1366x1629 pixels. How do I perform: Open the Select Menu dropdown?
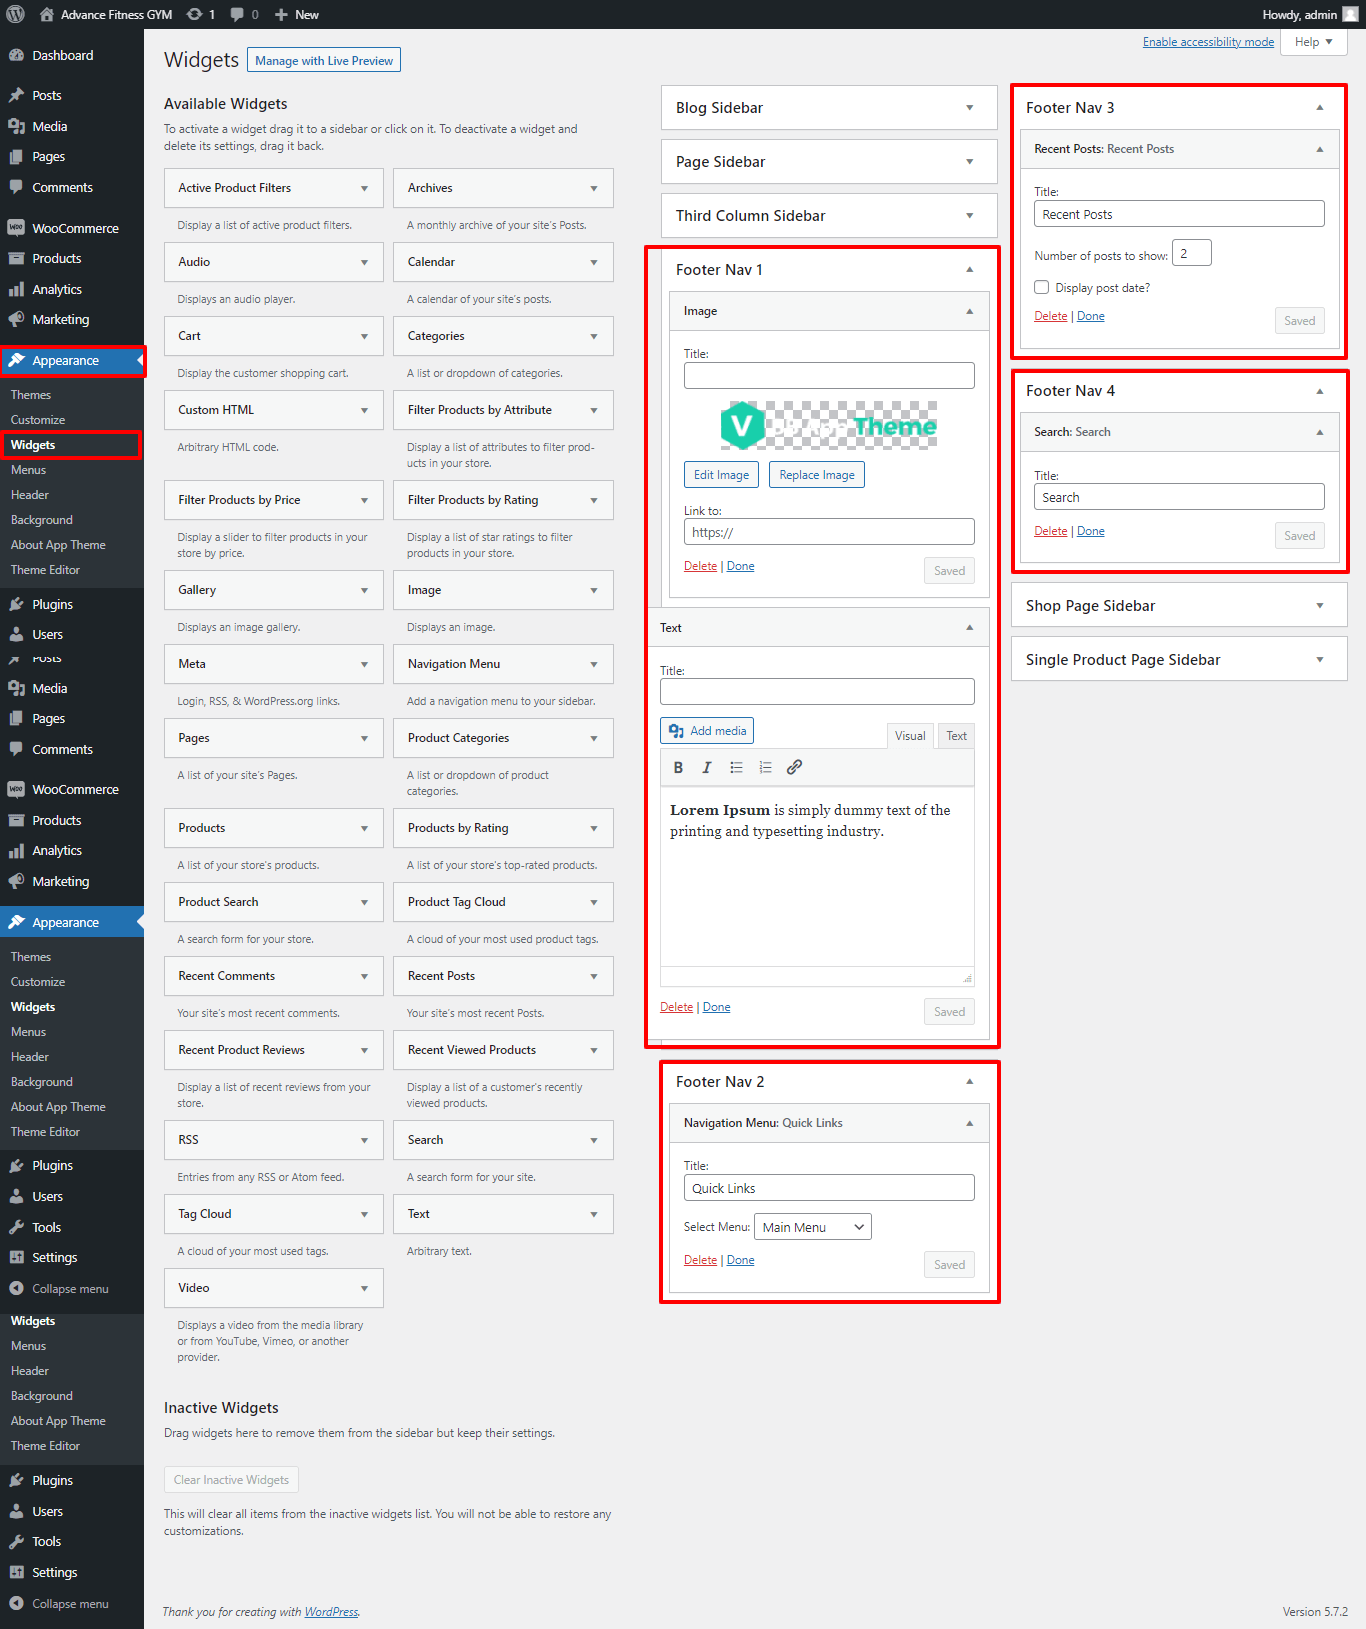pos(812,1227)
